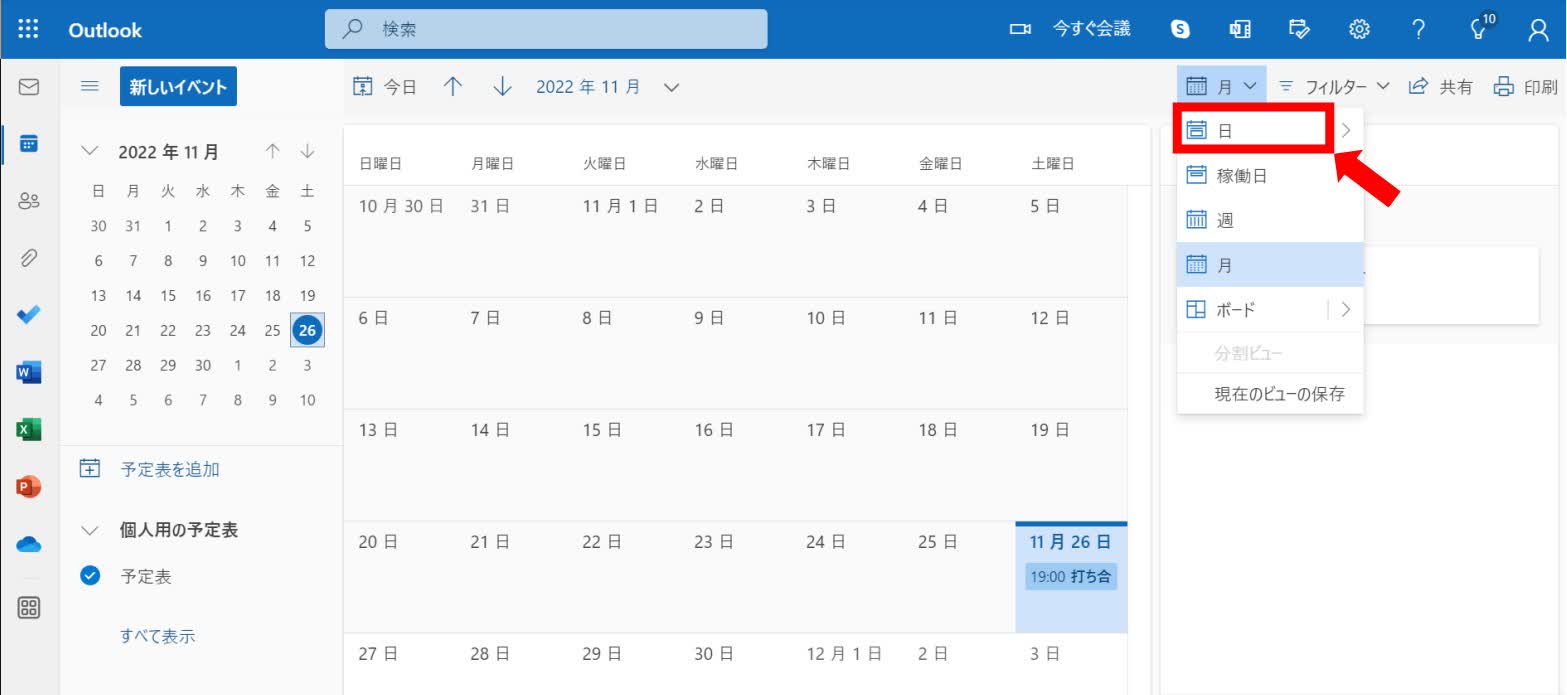Click mini calendar previous month arrow
The height and width of the screenshot is (695, 1567).
point(272,152)
